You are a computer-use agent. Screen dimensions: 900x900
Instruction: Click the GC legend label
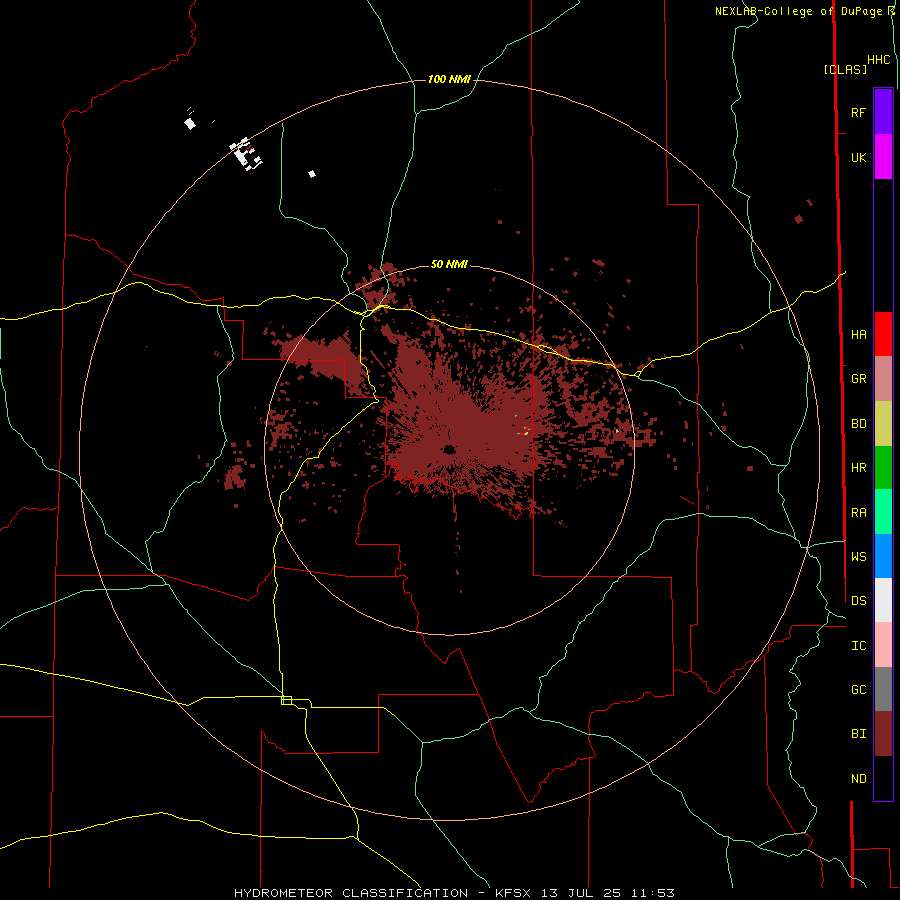coord(858,690)
